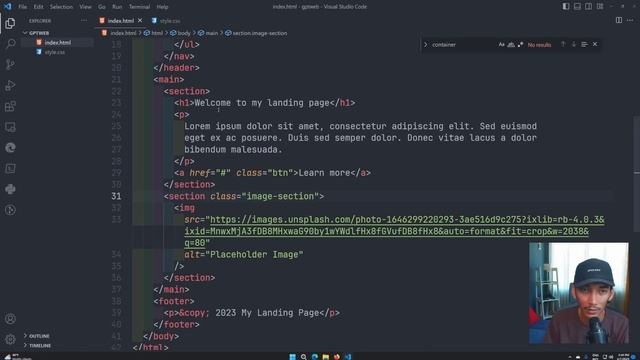Image resolution: width=640 pixels, height=360 pixels.
Task: Open Microsoft Edge from taskbar
Action: pos(315,357)
